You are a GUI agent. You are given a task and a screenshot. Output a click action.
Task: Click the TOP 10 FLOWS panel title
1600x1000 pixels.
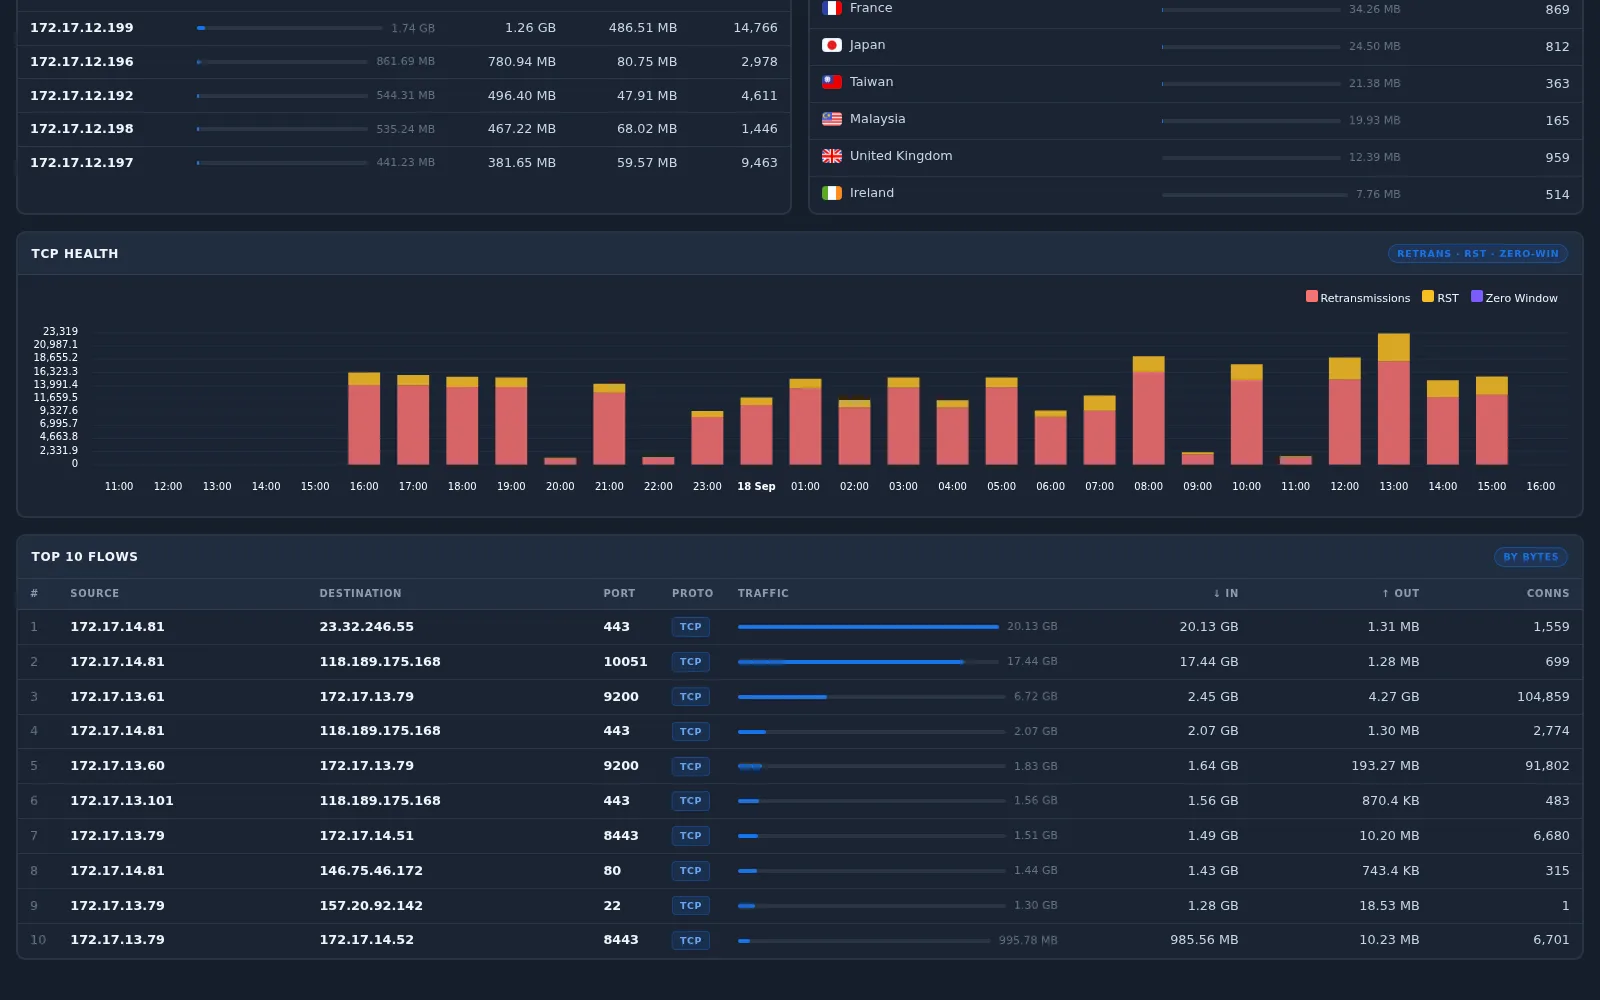85,557
